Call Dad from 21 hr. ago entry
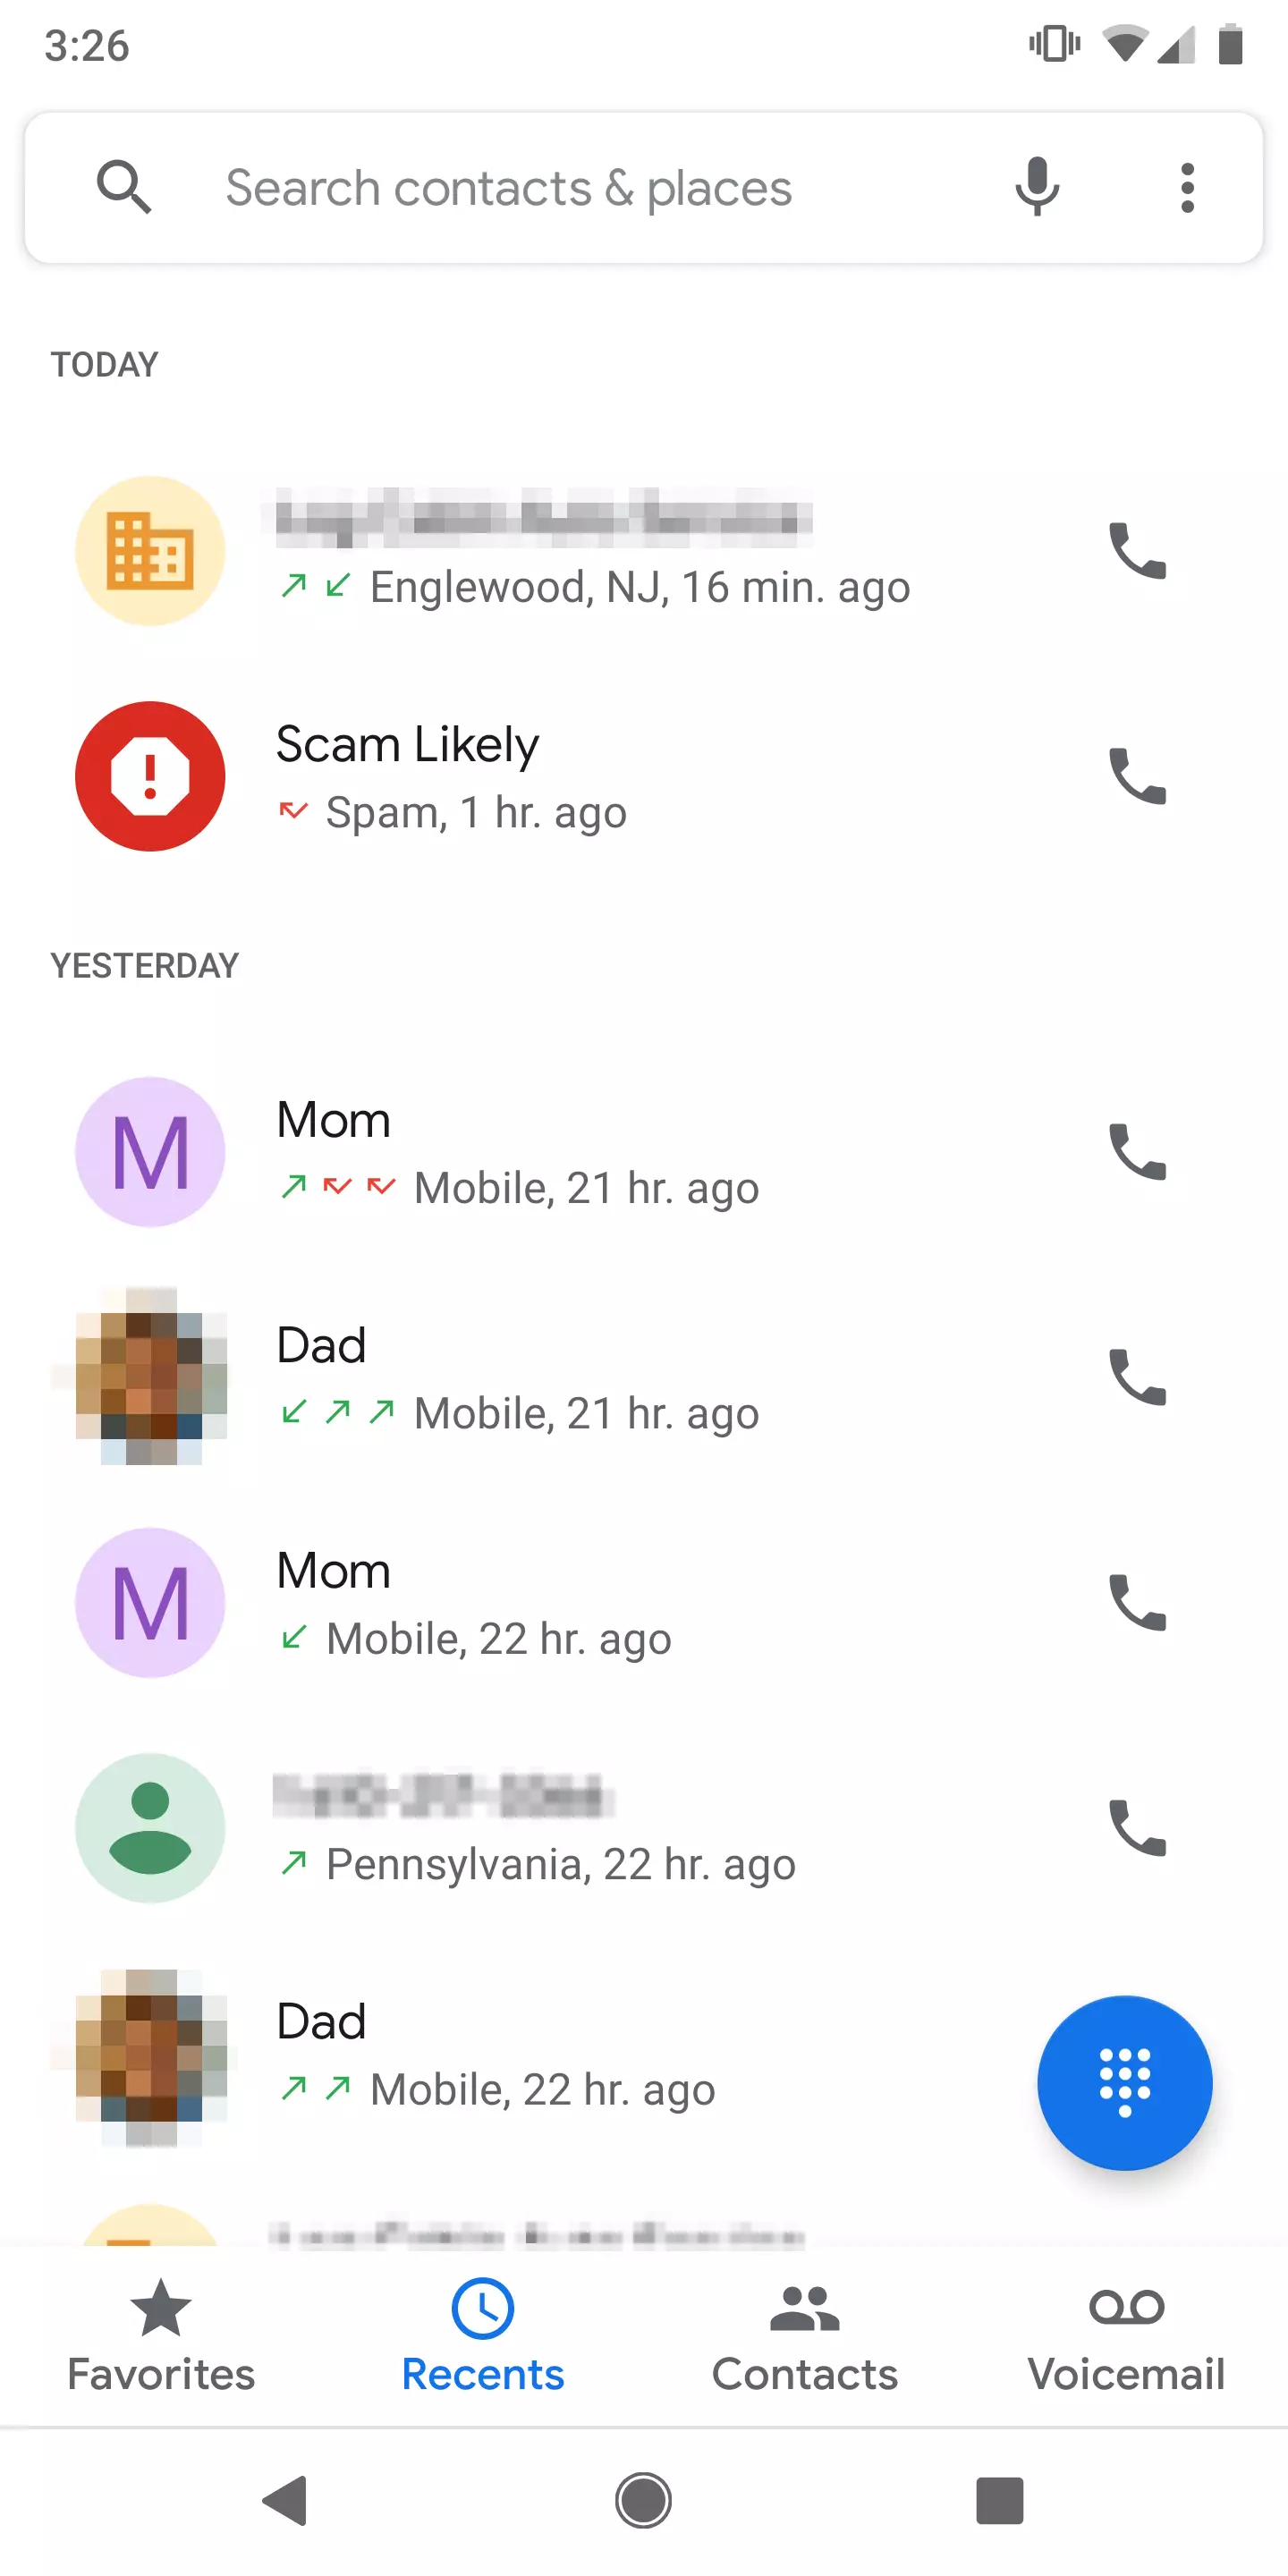The width and height of the screenshot is (1288, 2576). (1137, 1377)
